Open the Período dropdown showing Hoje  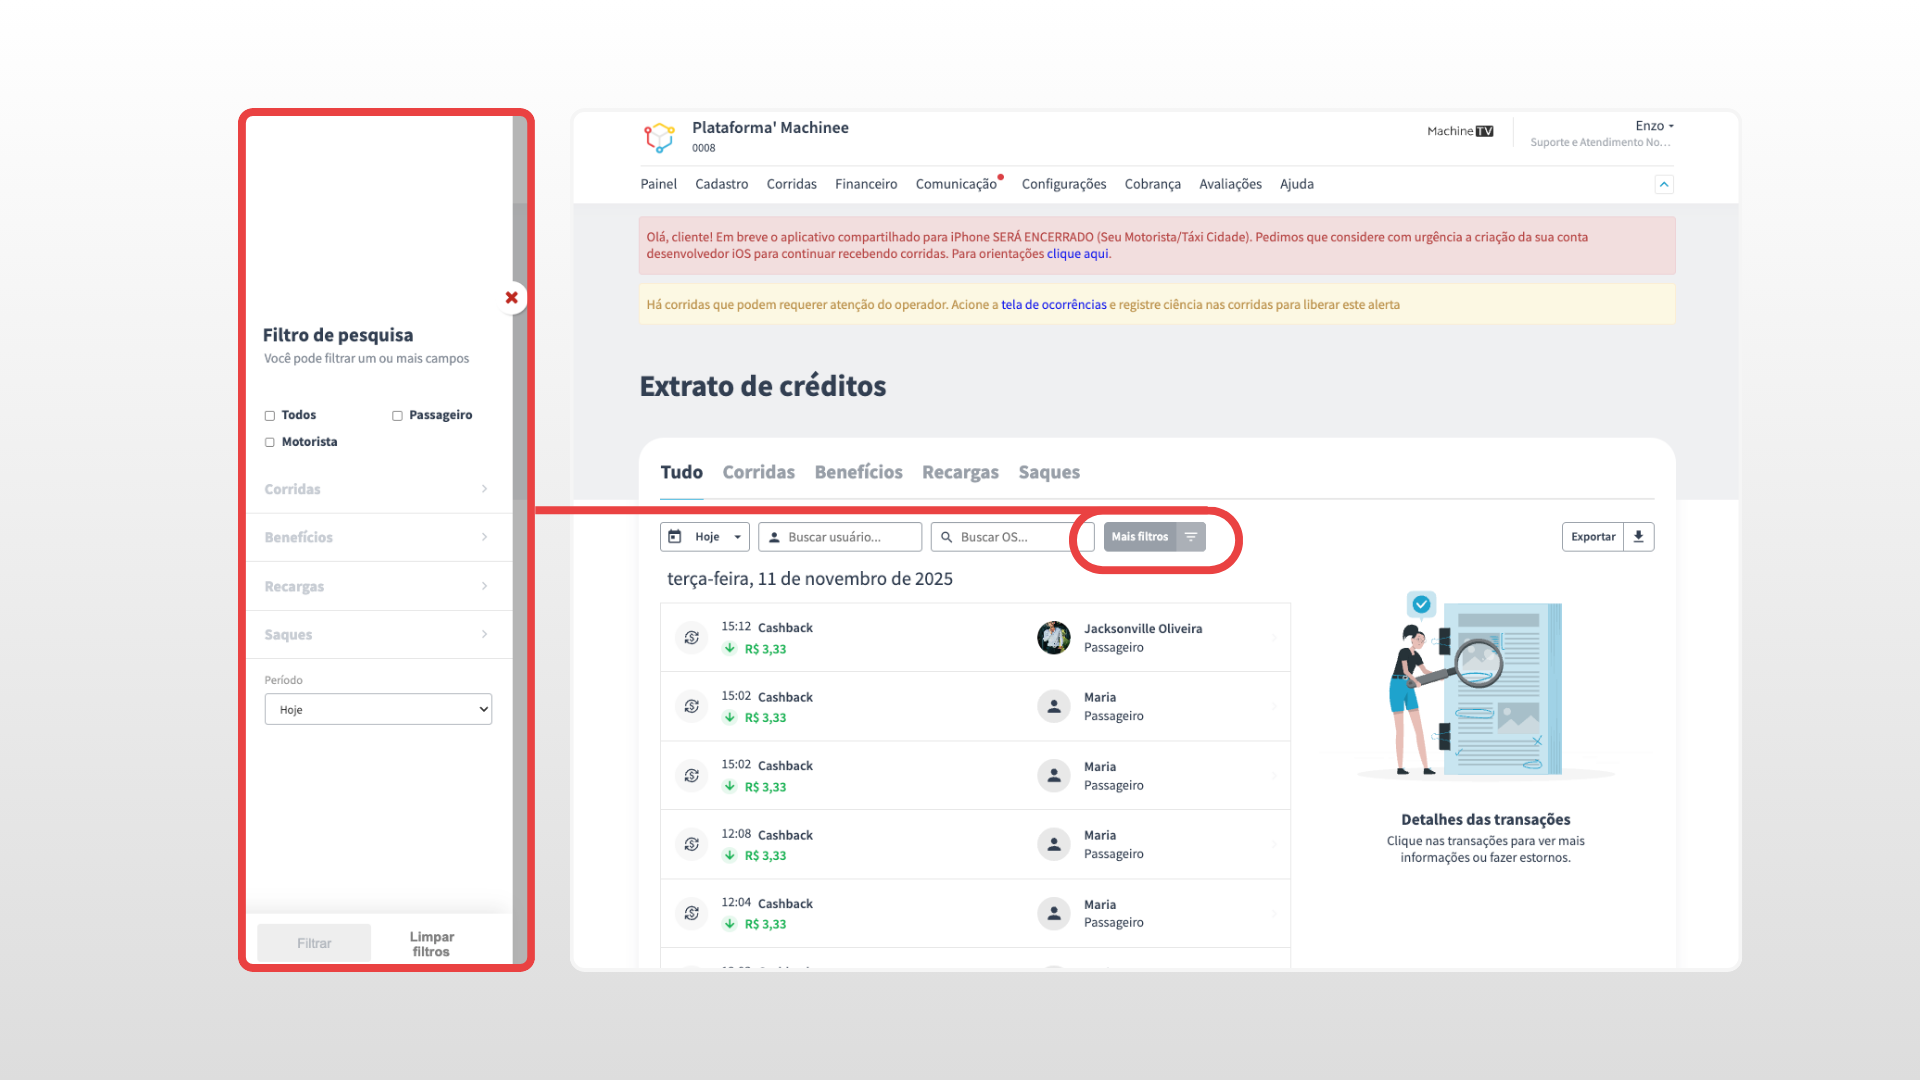tap(378, 709)
